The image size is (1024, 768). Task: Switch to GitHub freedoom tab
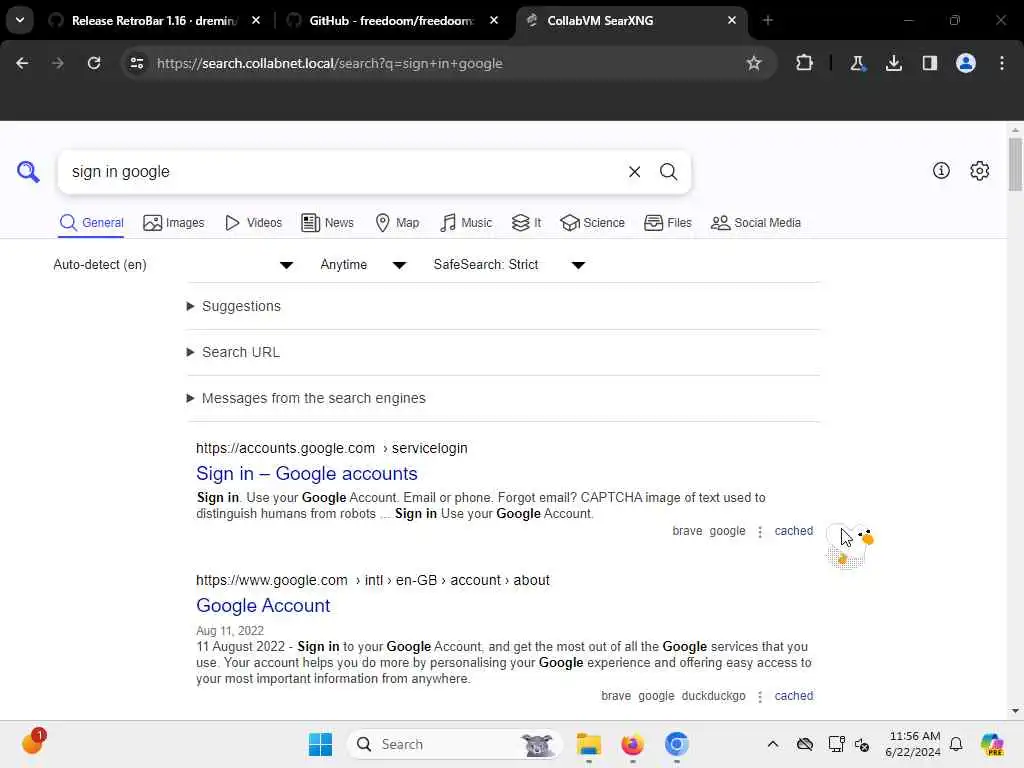click(392, 20)
